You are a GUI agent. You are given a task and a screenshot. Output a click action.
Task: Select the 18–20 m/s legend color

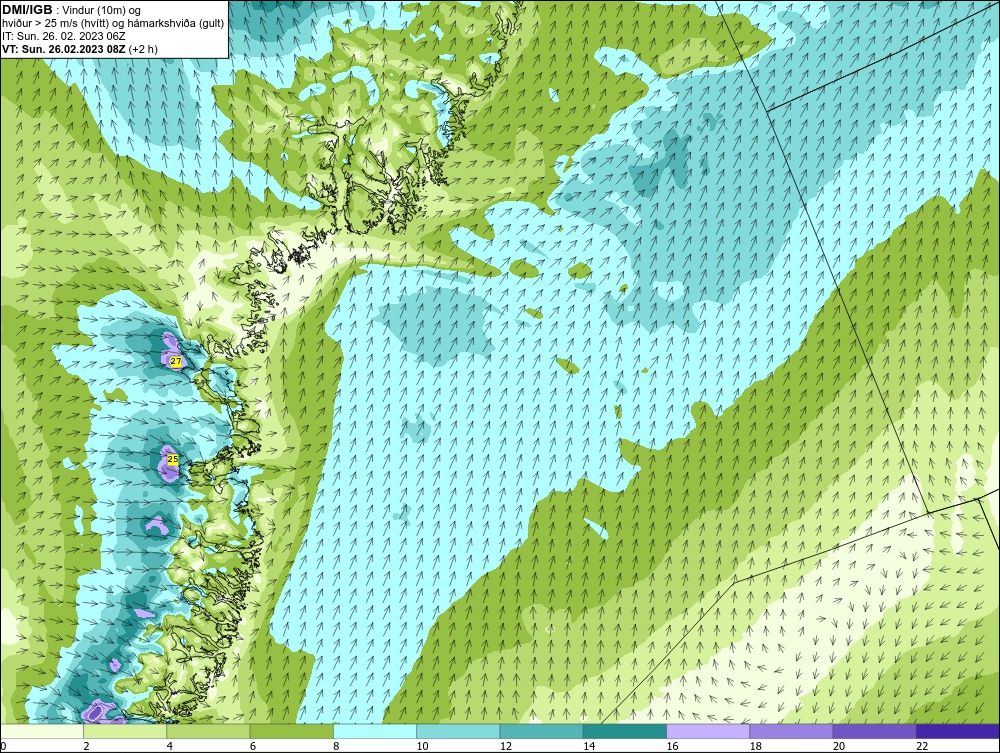791,731
